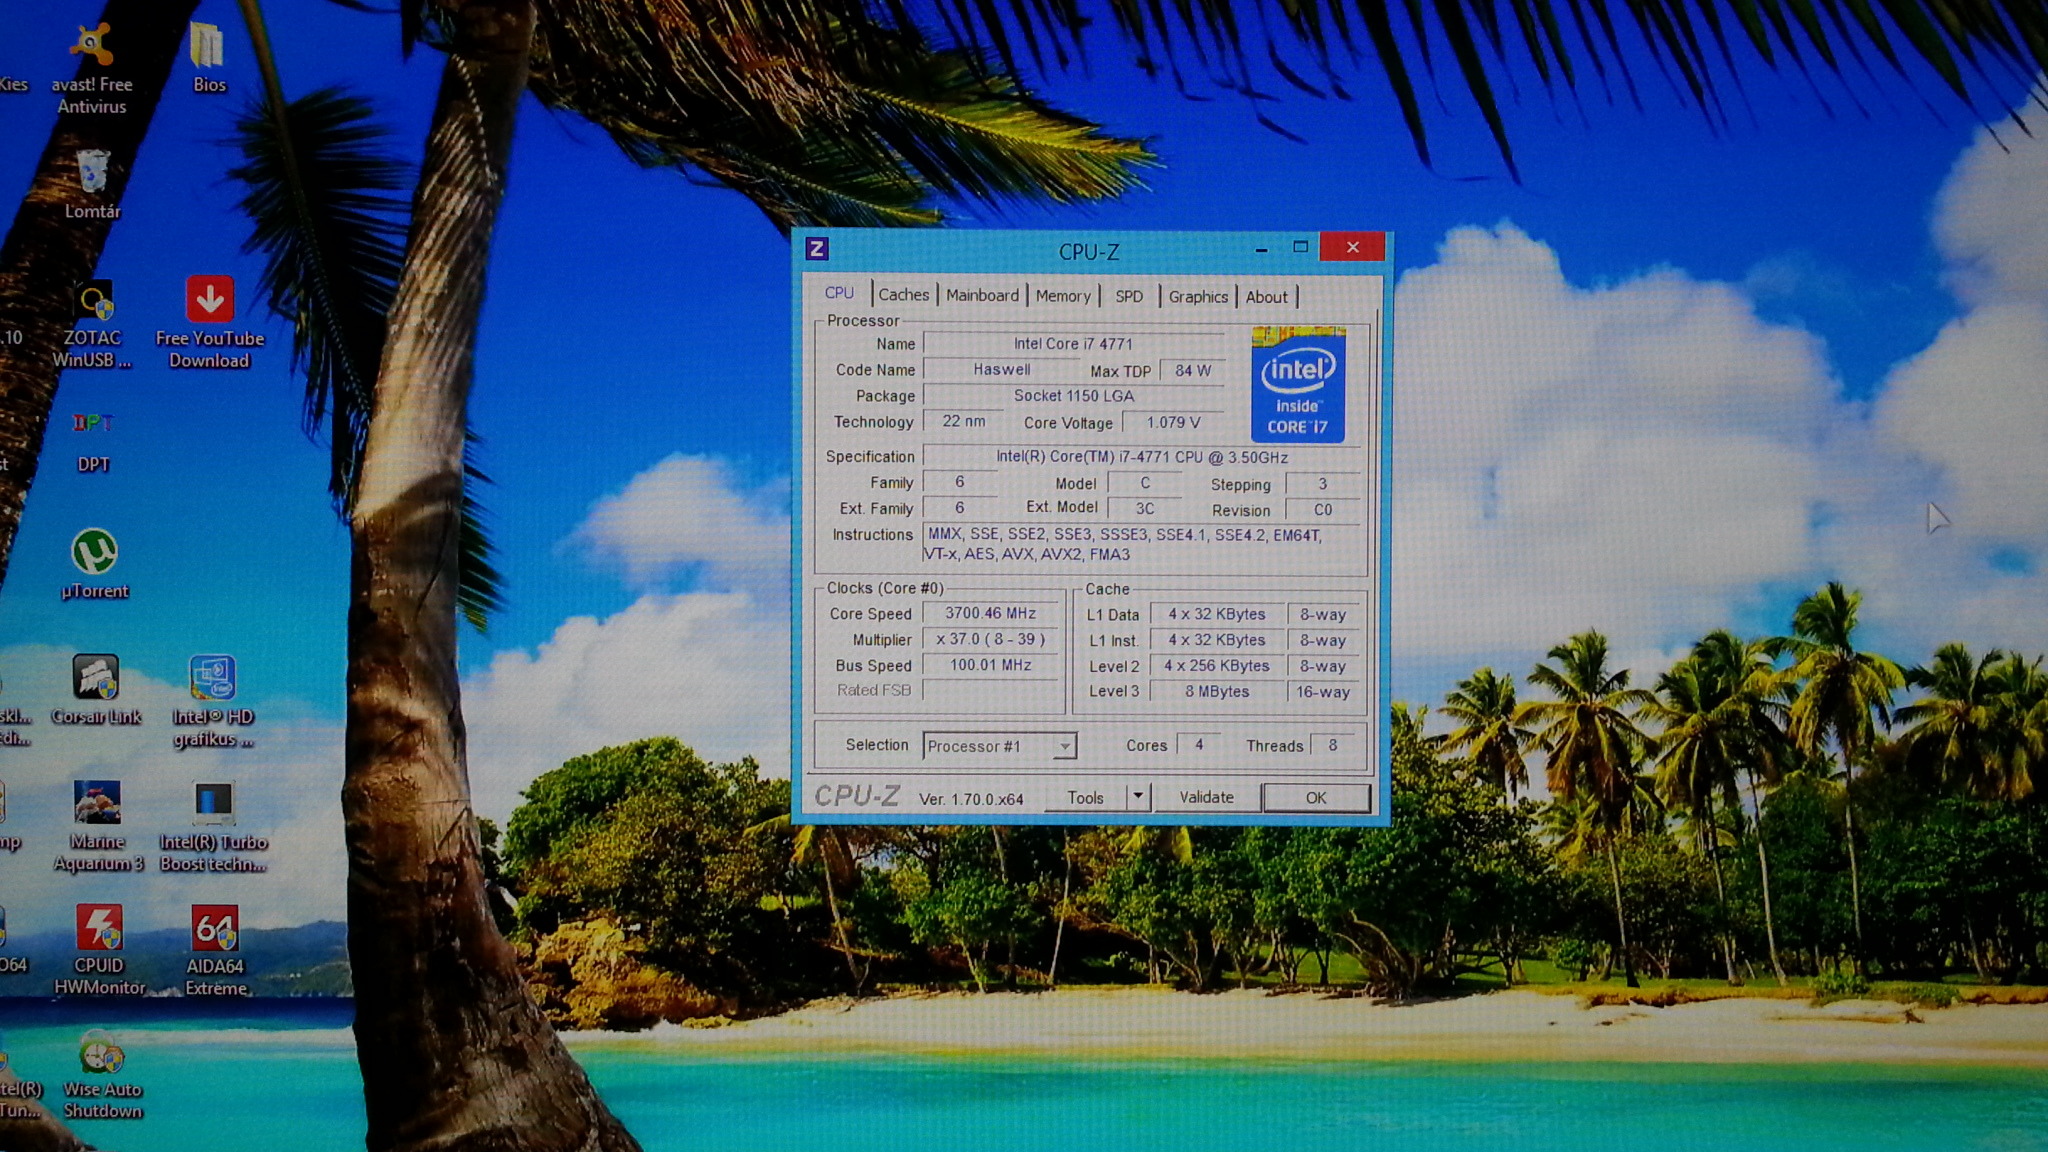Click the Core Voltage value 1.079 V
Image resolution: width=2048 pixels, height=1152 pixels.
click(1173, 423)
